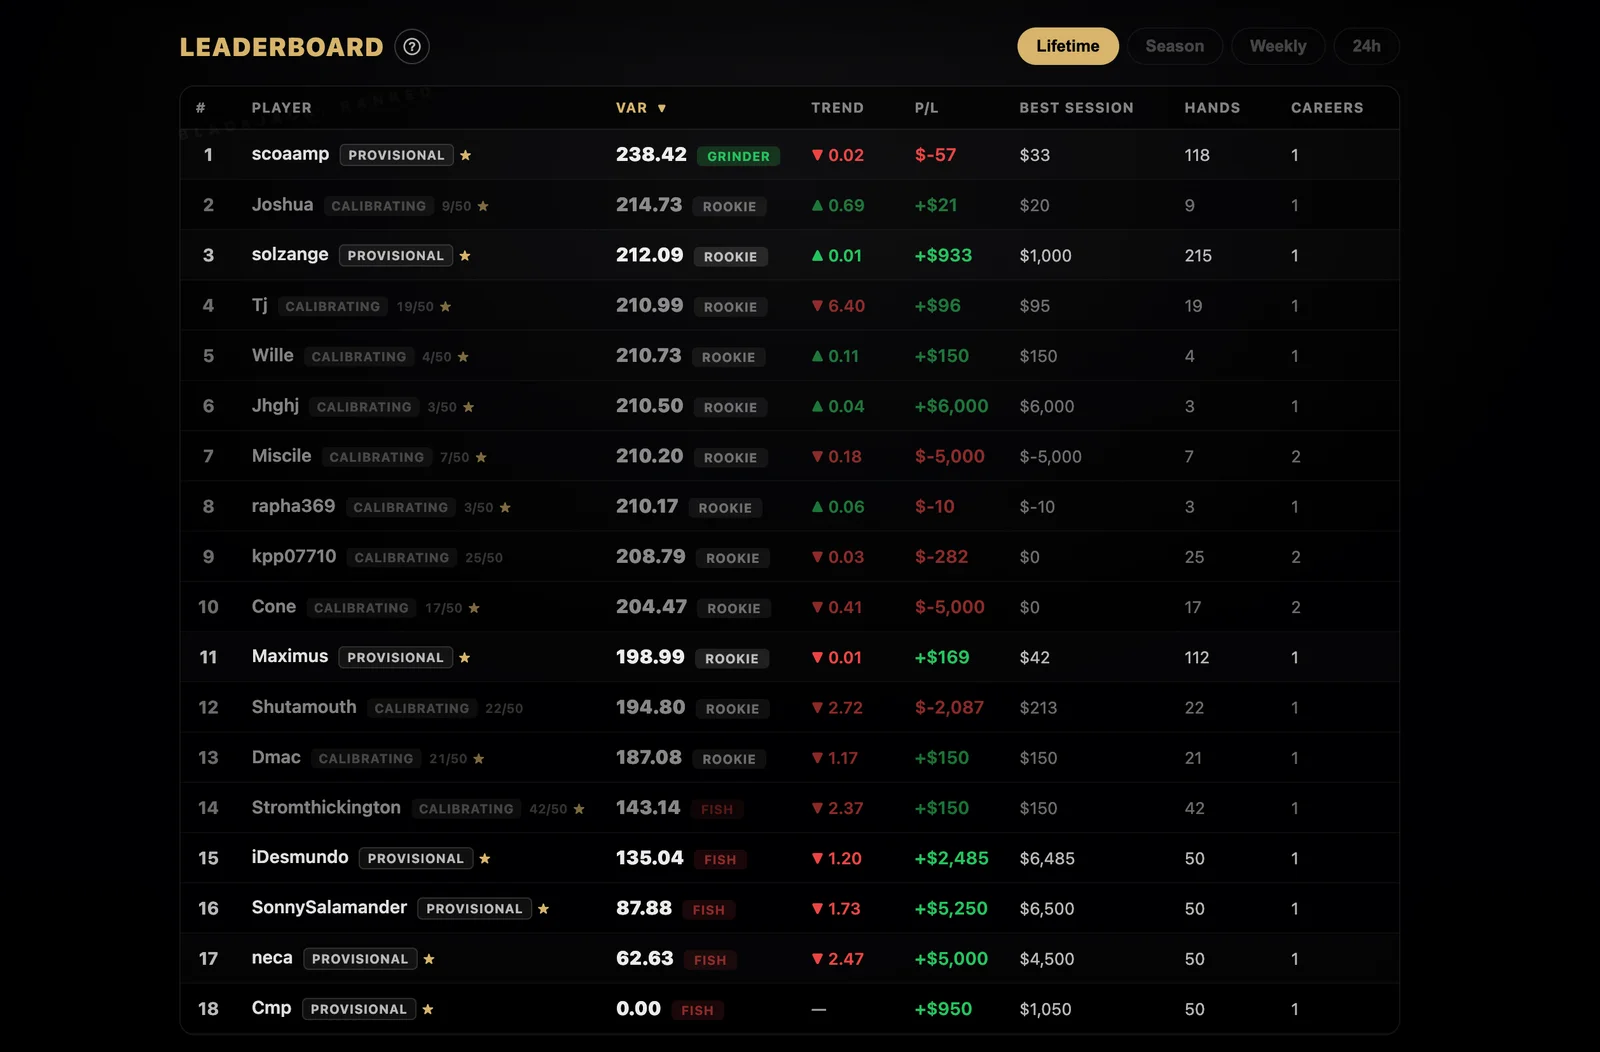This screenshot has width=1600, height=1052.
Task: Sort the table by the P/L column
Action: click(x=927, y=107)
